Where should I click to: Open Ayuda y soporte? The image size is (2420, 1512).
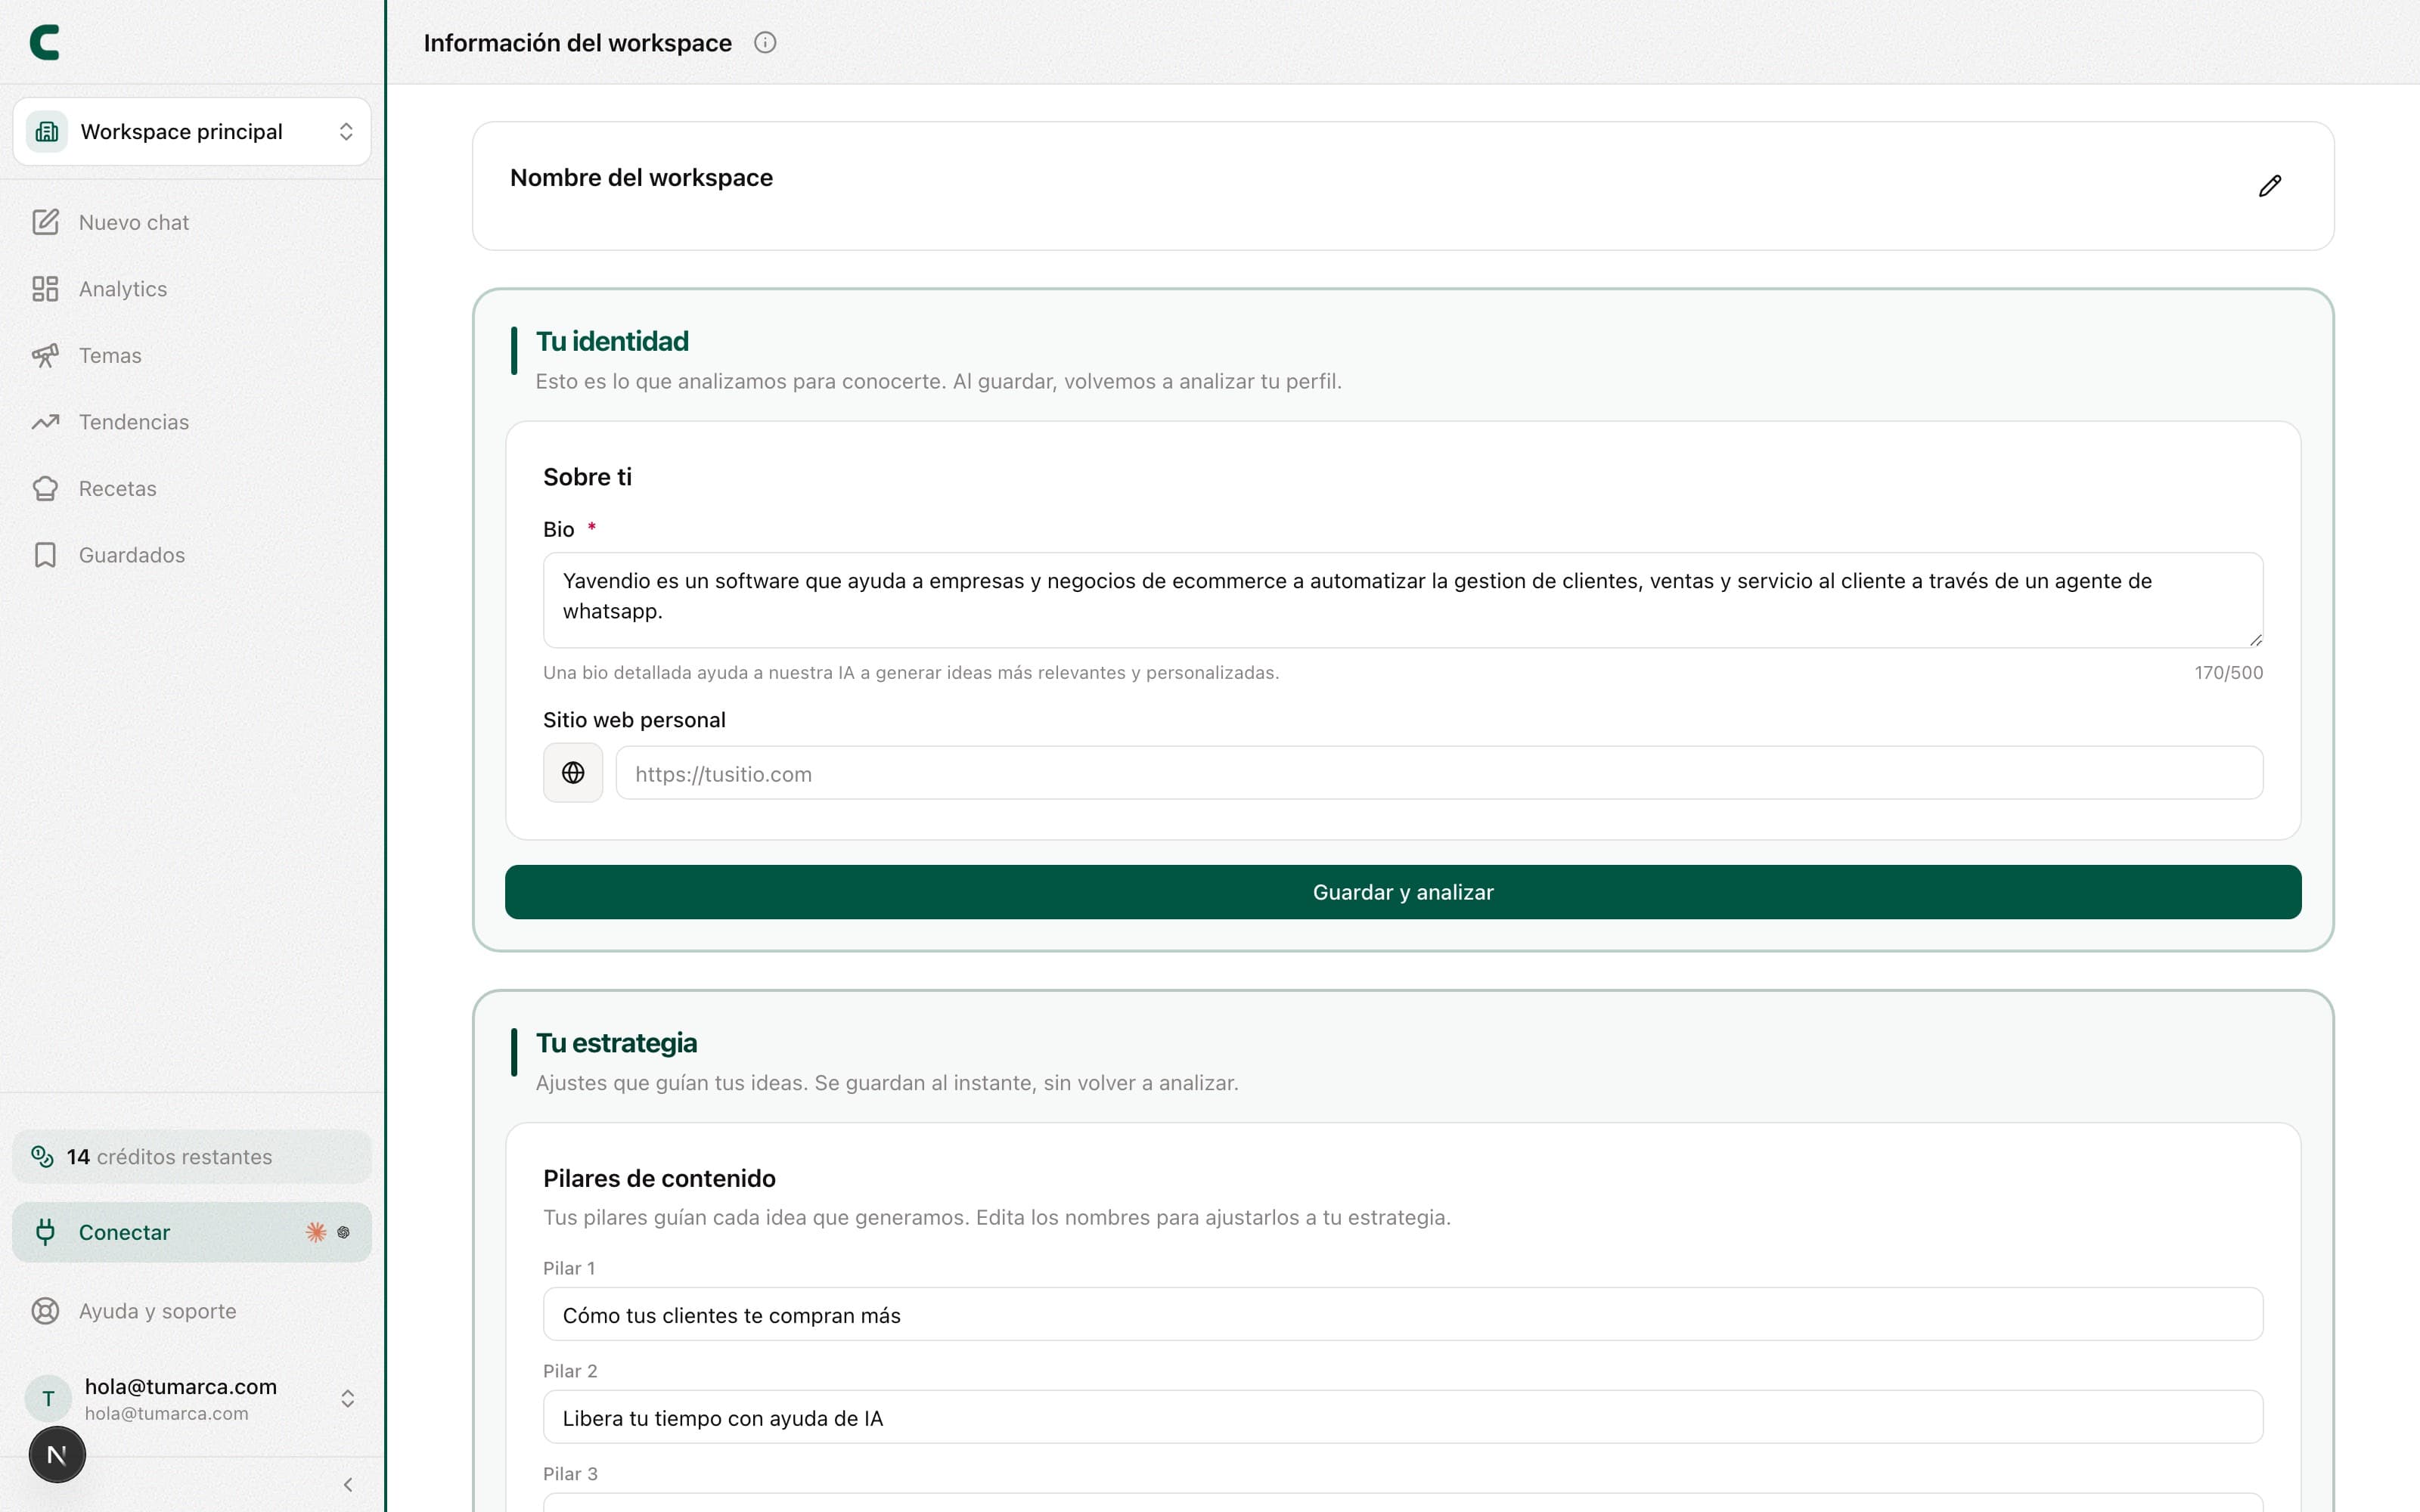[192, 1311]
